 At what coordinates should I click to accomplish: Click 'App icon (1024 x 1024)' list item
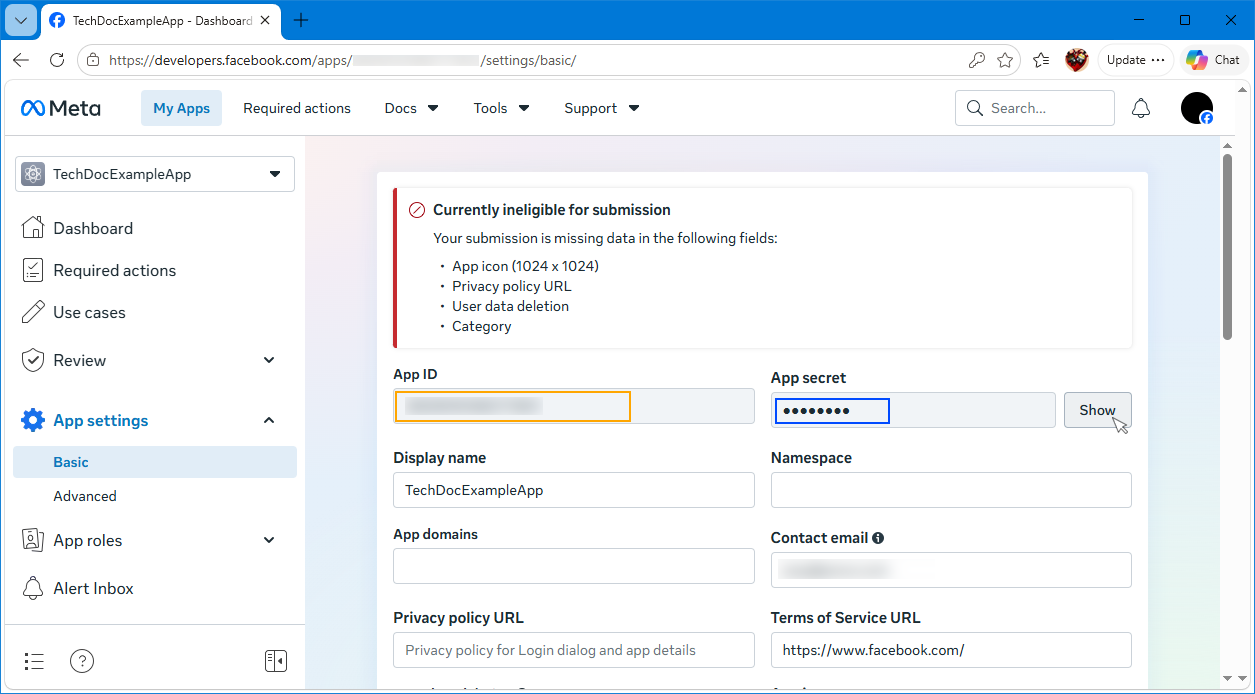(x=525, y=266)
